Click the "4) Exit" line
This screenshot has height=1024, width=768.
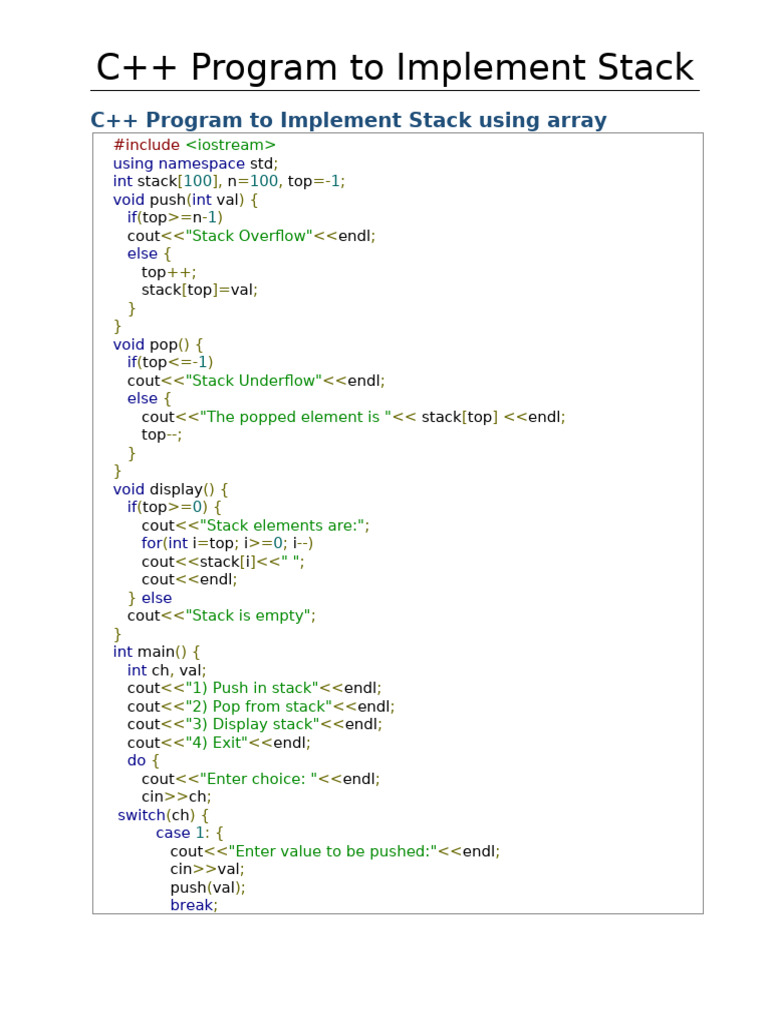pyautogui.click(x=219, y=743)
